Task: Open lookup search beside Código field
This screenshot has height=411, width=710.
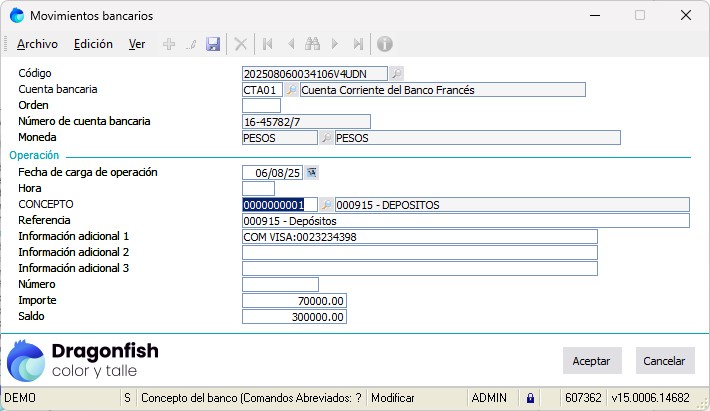Action: pyautogui.click(x=396, y=74)
